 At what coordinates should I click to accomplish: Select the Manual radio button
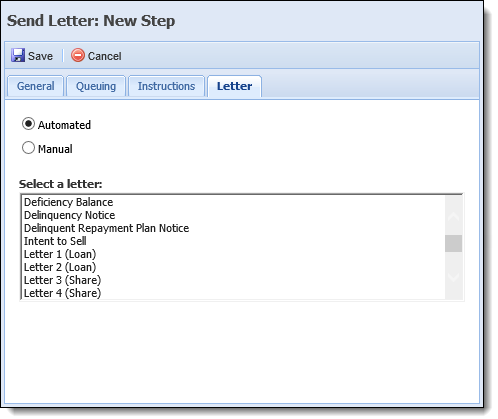28,148
